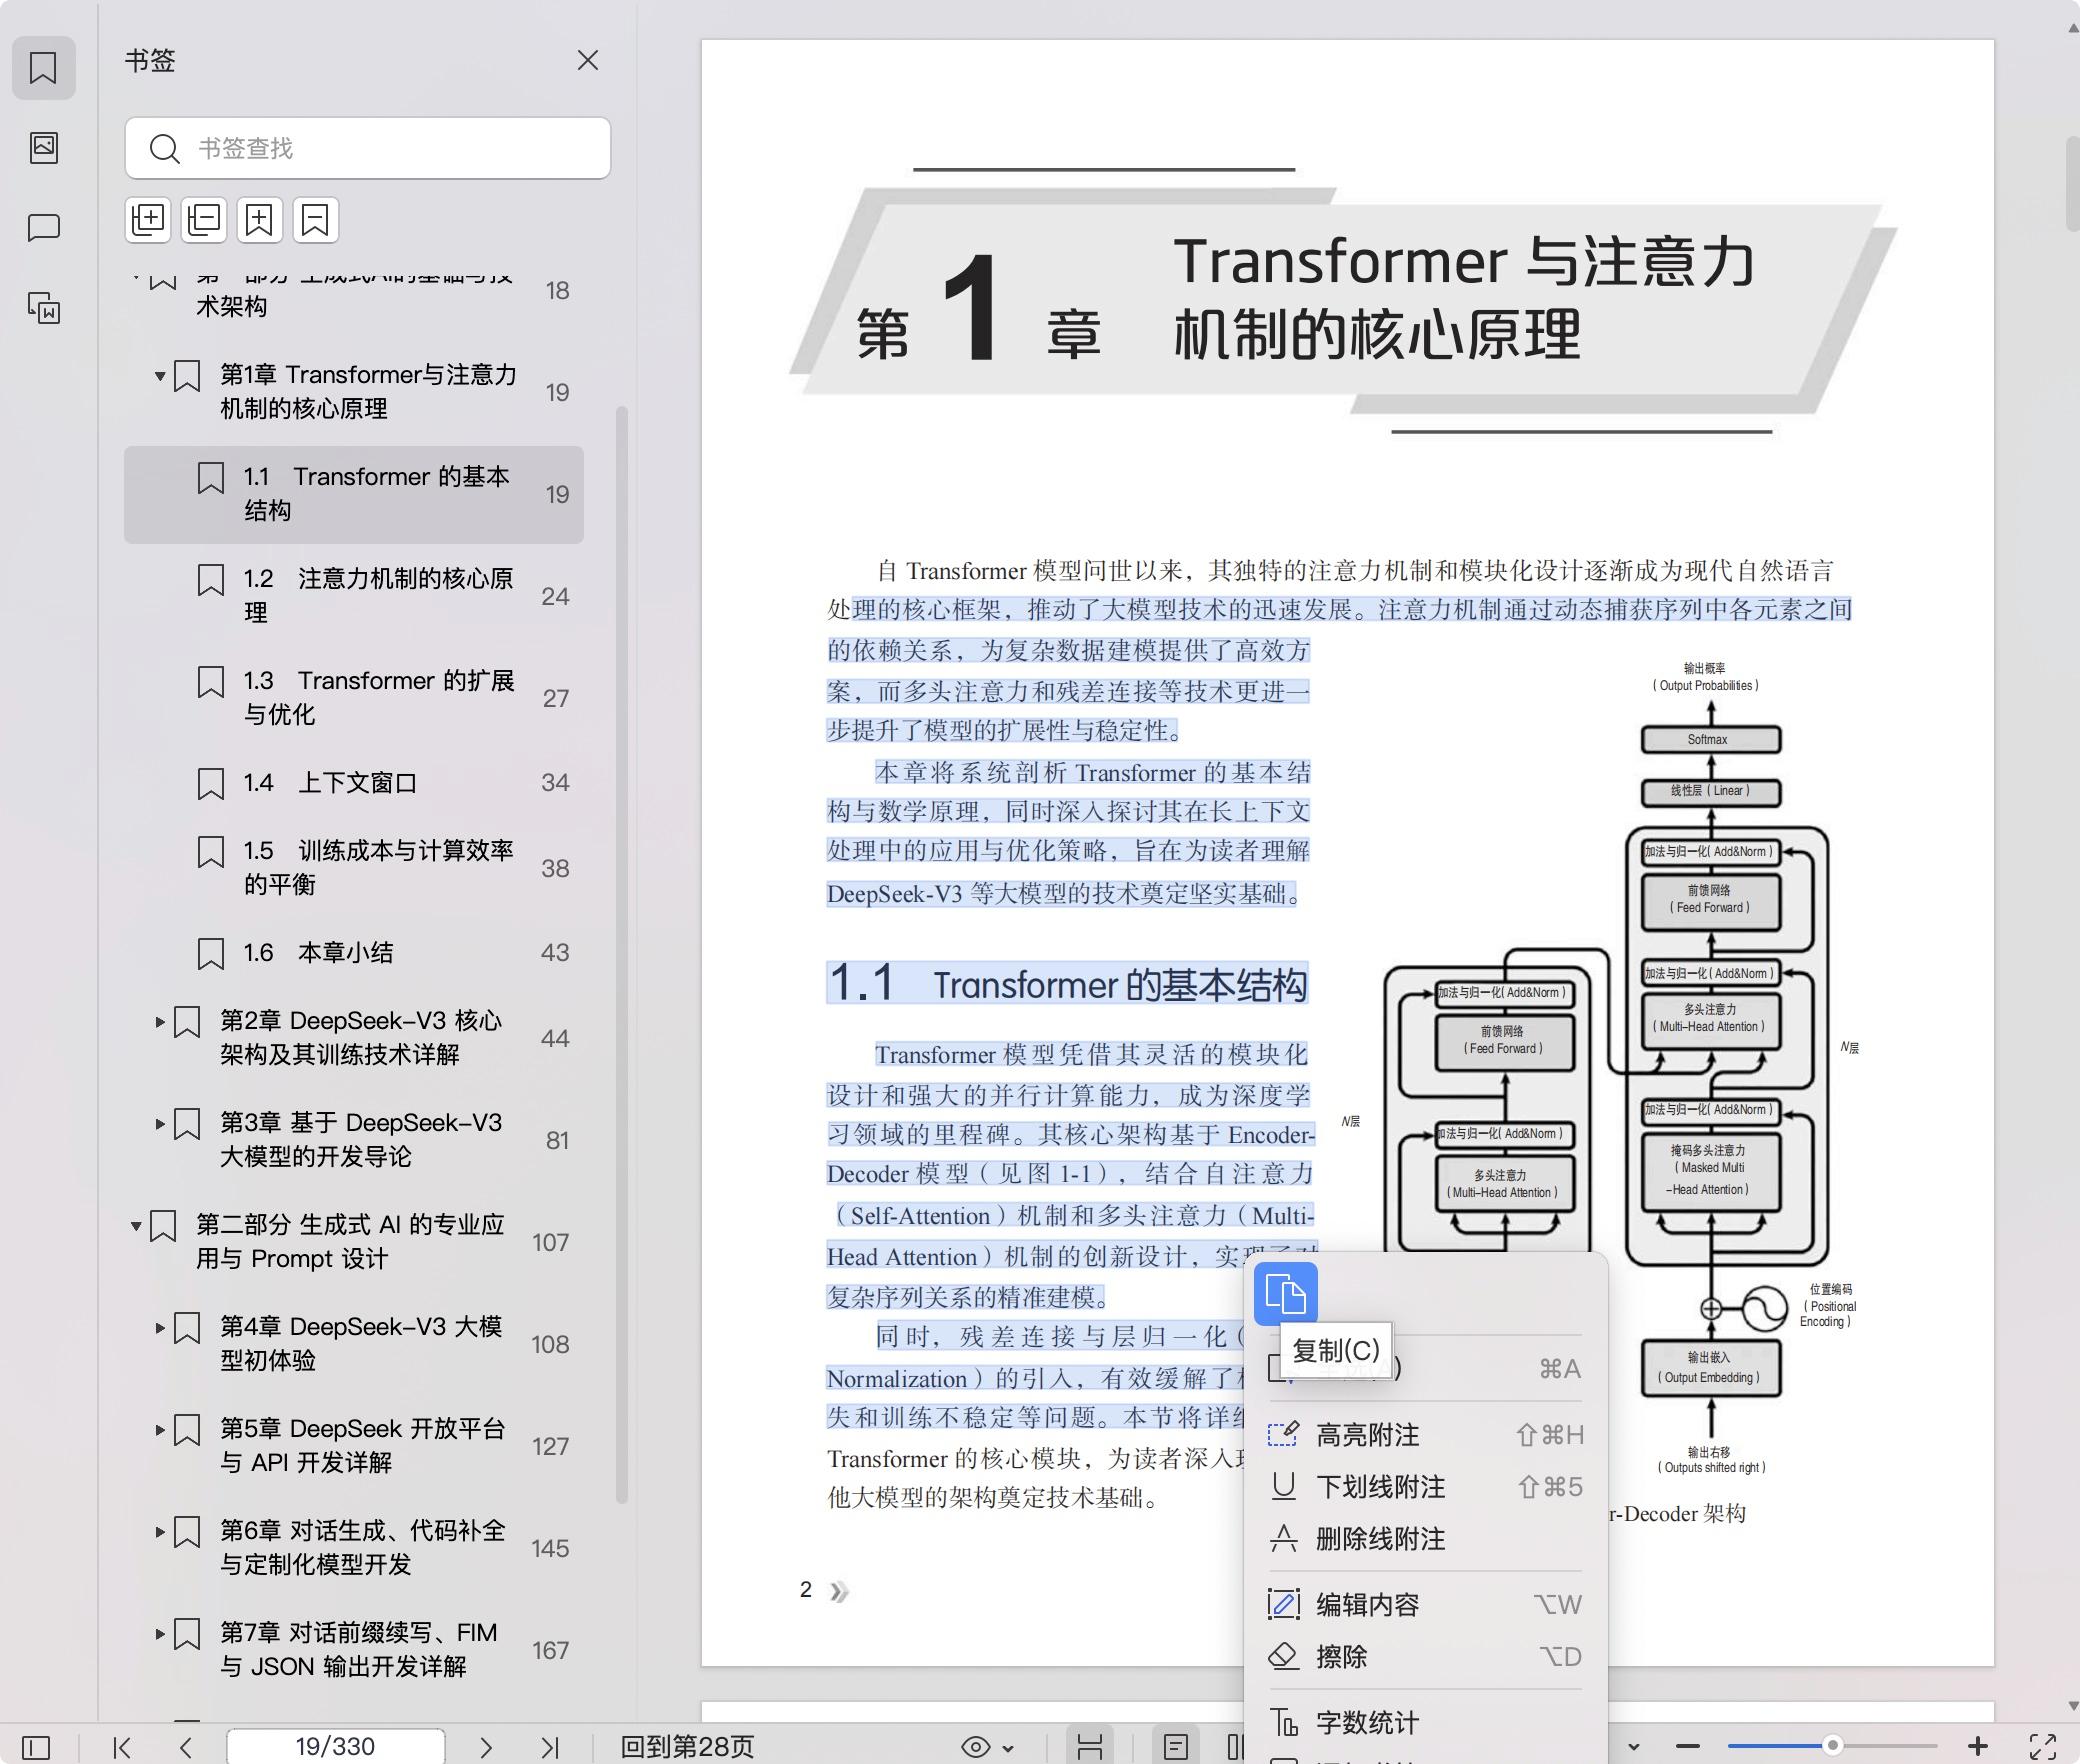Toggle single page view mode
The width and height of the screenshot is (2080, 1764).
tap(1176, 1747)
